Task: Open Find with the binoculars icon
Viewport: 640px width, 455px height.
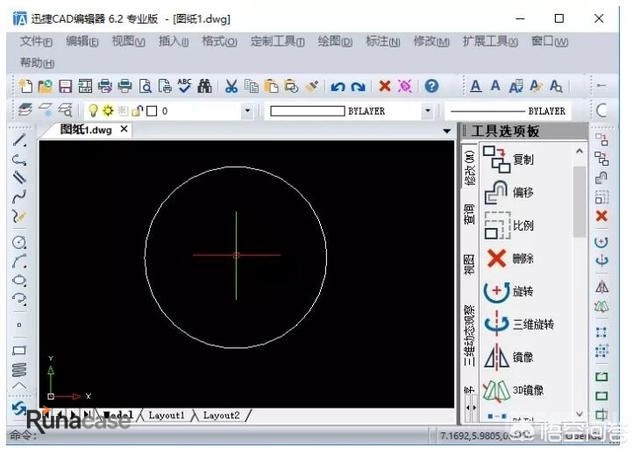Action: pyautogui.click(x=204, y=86)
